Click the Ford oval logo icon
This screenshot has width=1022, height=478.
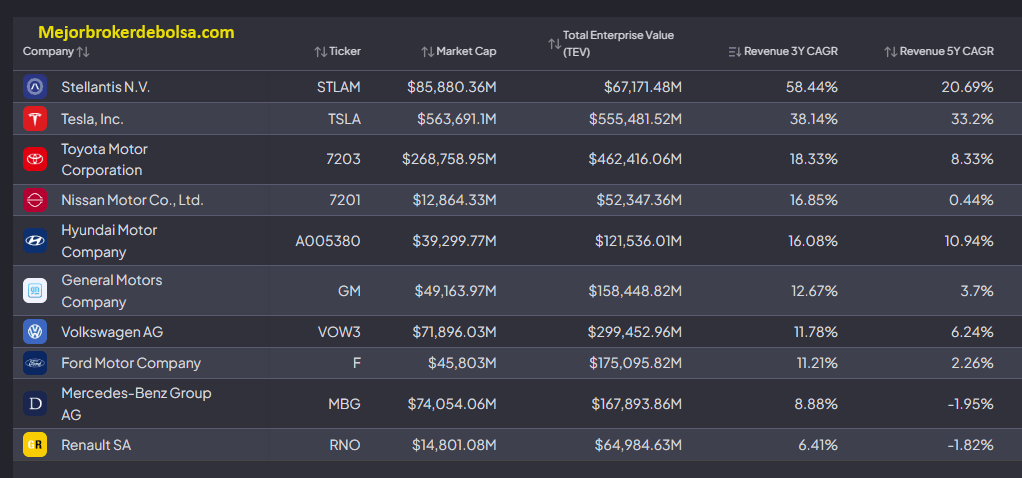(x=35, y=363)
